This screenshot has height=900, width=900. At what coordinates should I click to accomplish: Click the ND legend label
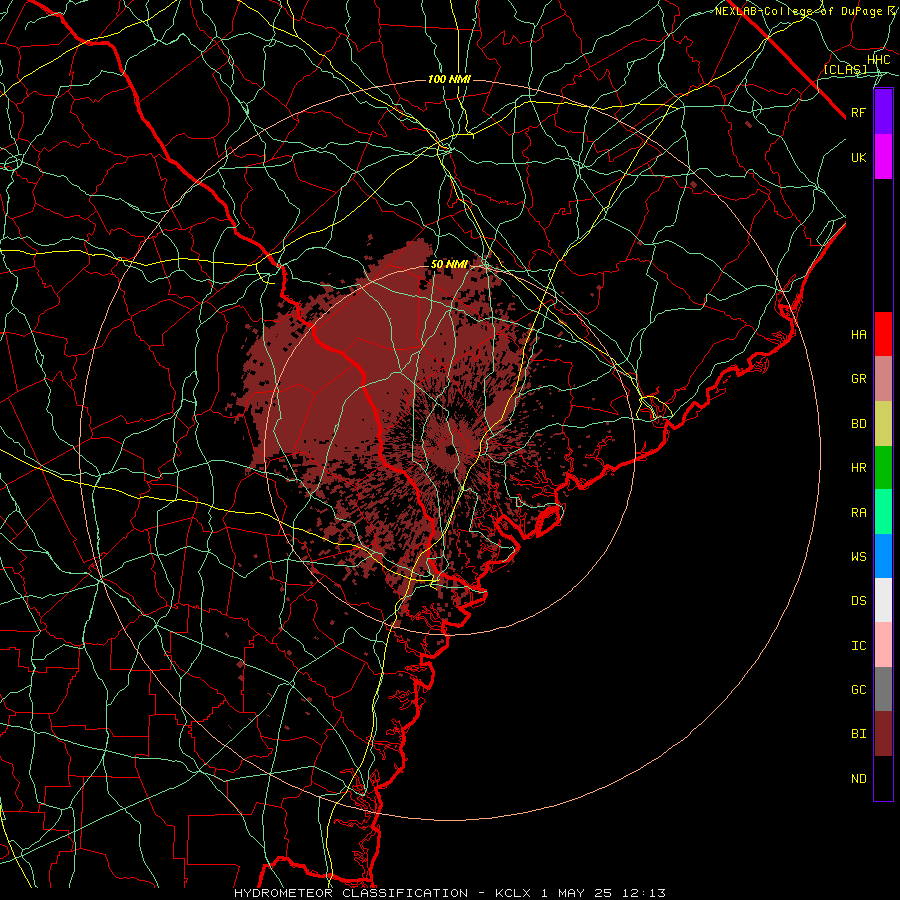(859, 779)
